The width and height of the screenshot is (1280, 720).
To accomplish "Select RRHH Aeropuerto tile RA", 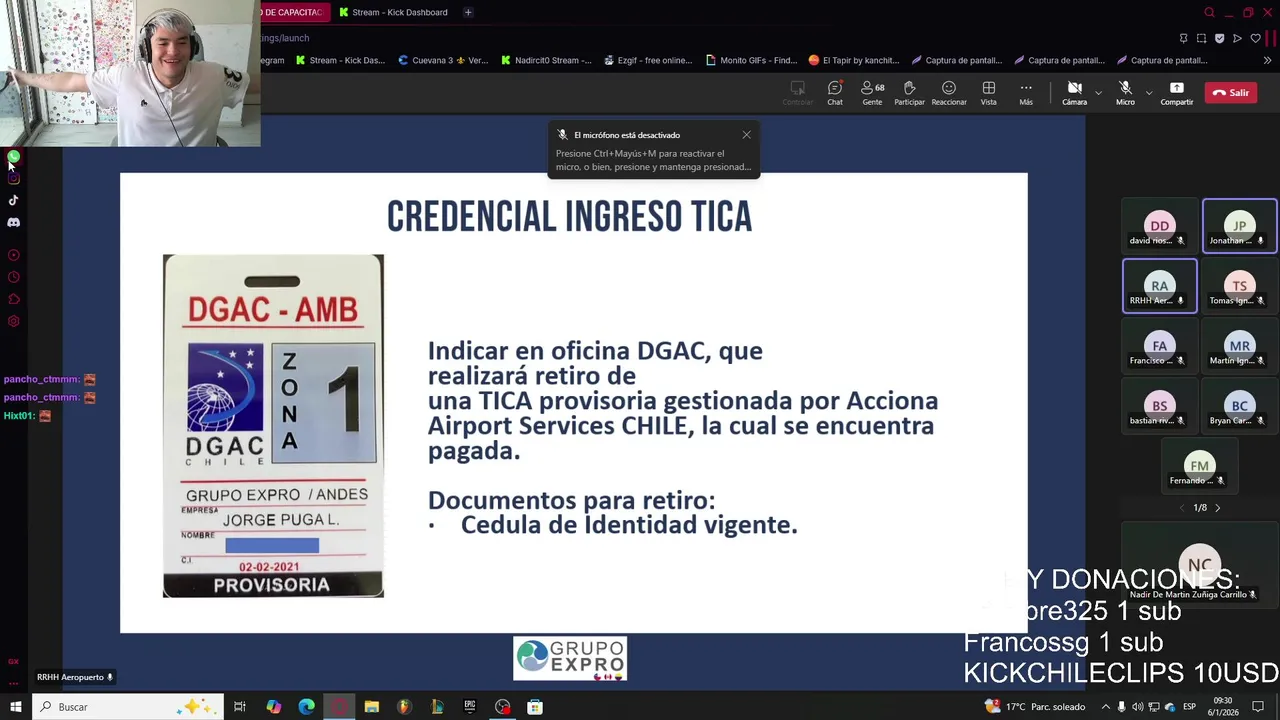I will [1159, 287].
